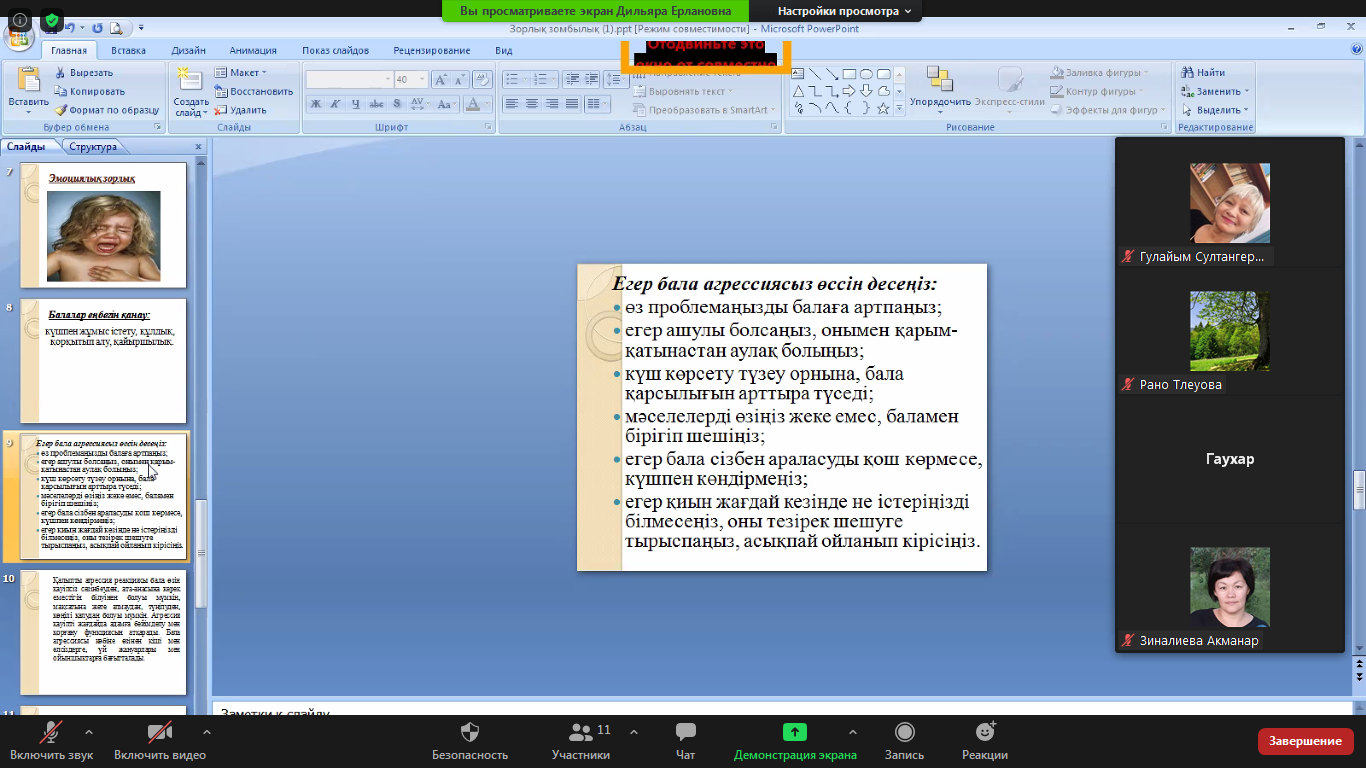Expand the Настройки просмотра dropdown
The image size is (1366, 768).
pos(845,11)
